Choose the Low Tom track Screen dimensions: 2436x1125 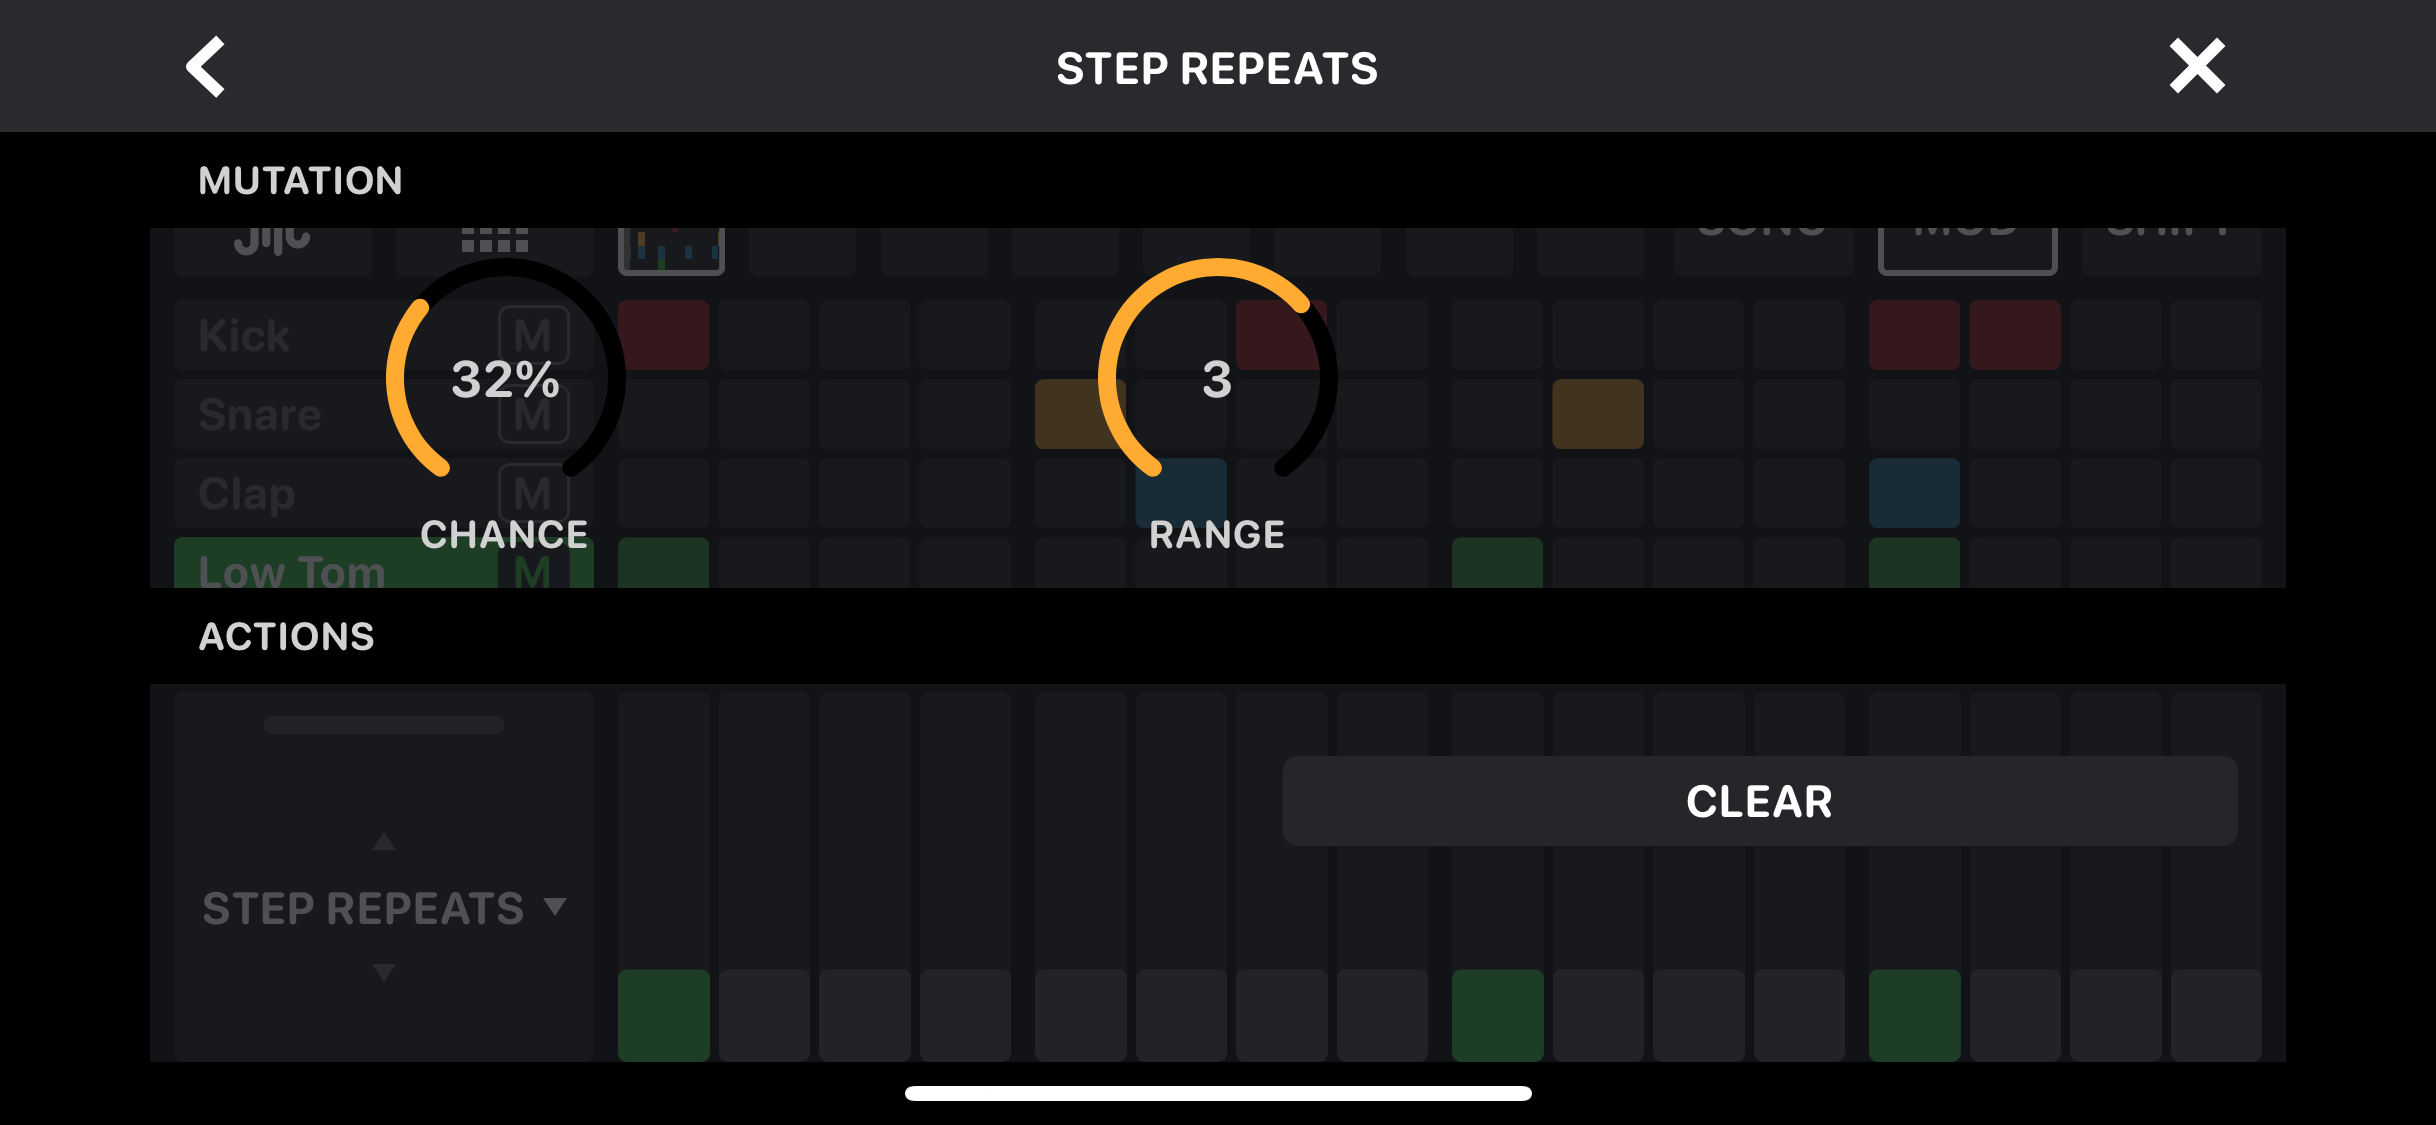[x=292, y=570]
